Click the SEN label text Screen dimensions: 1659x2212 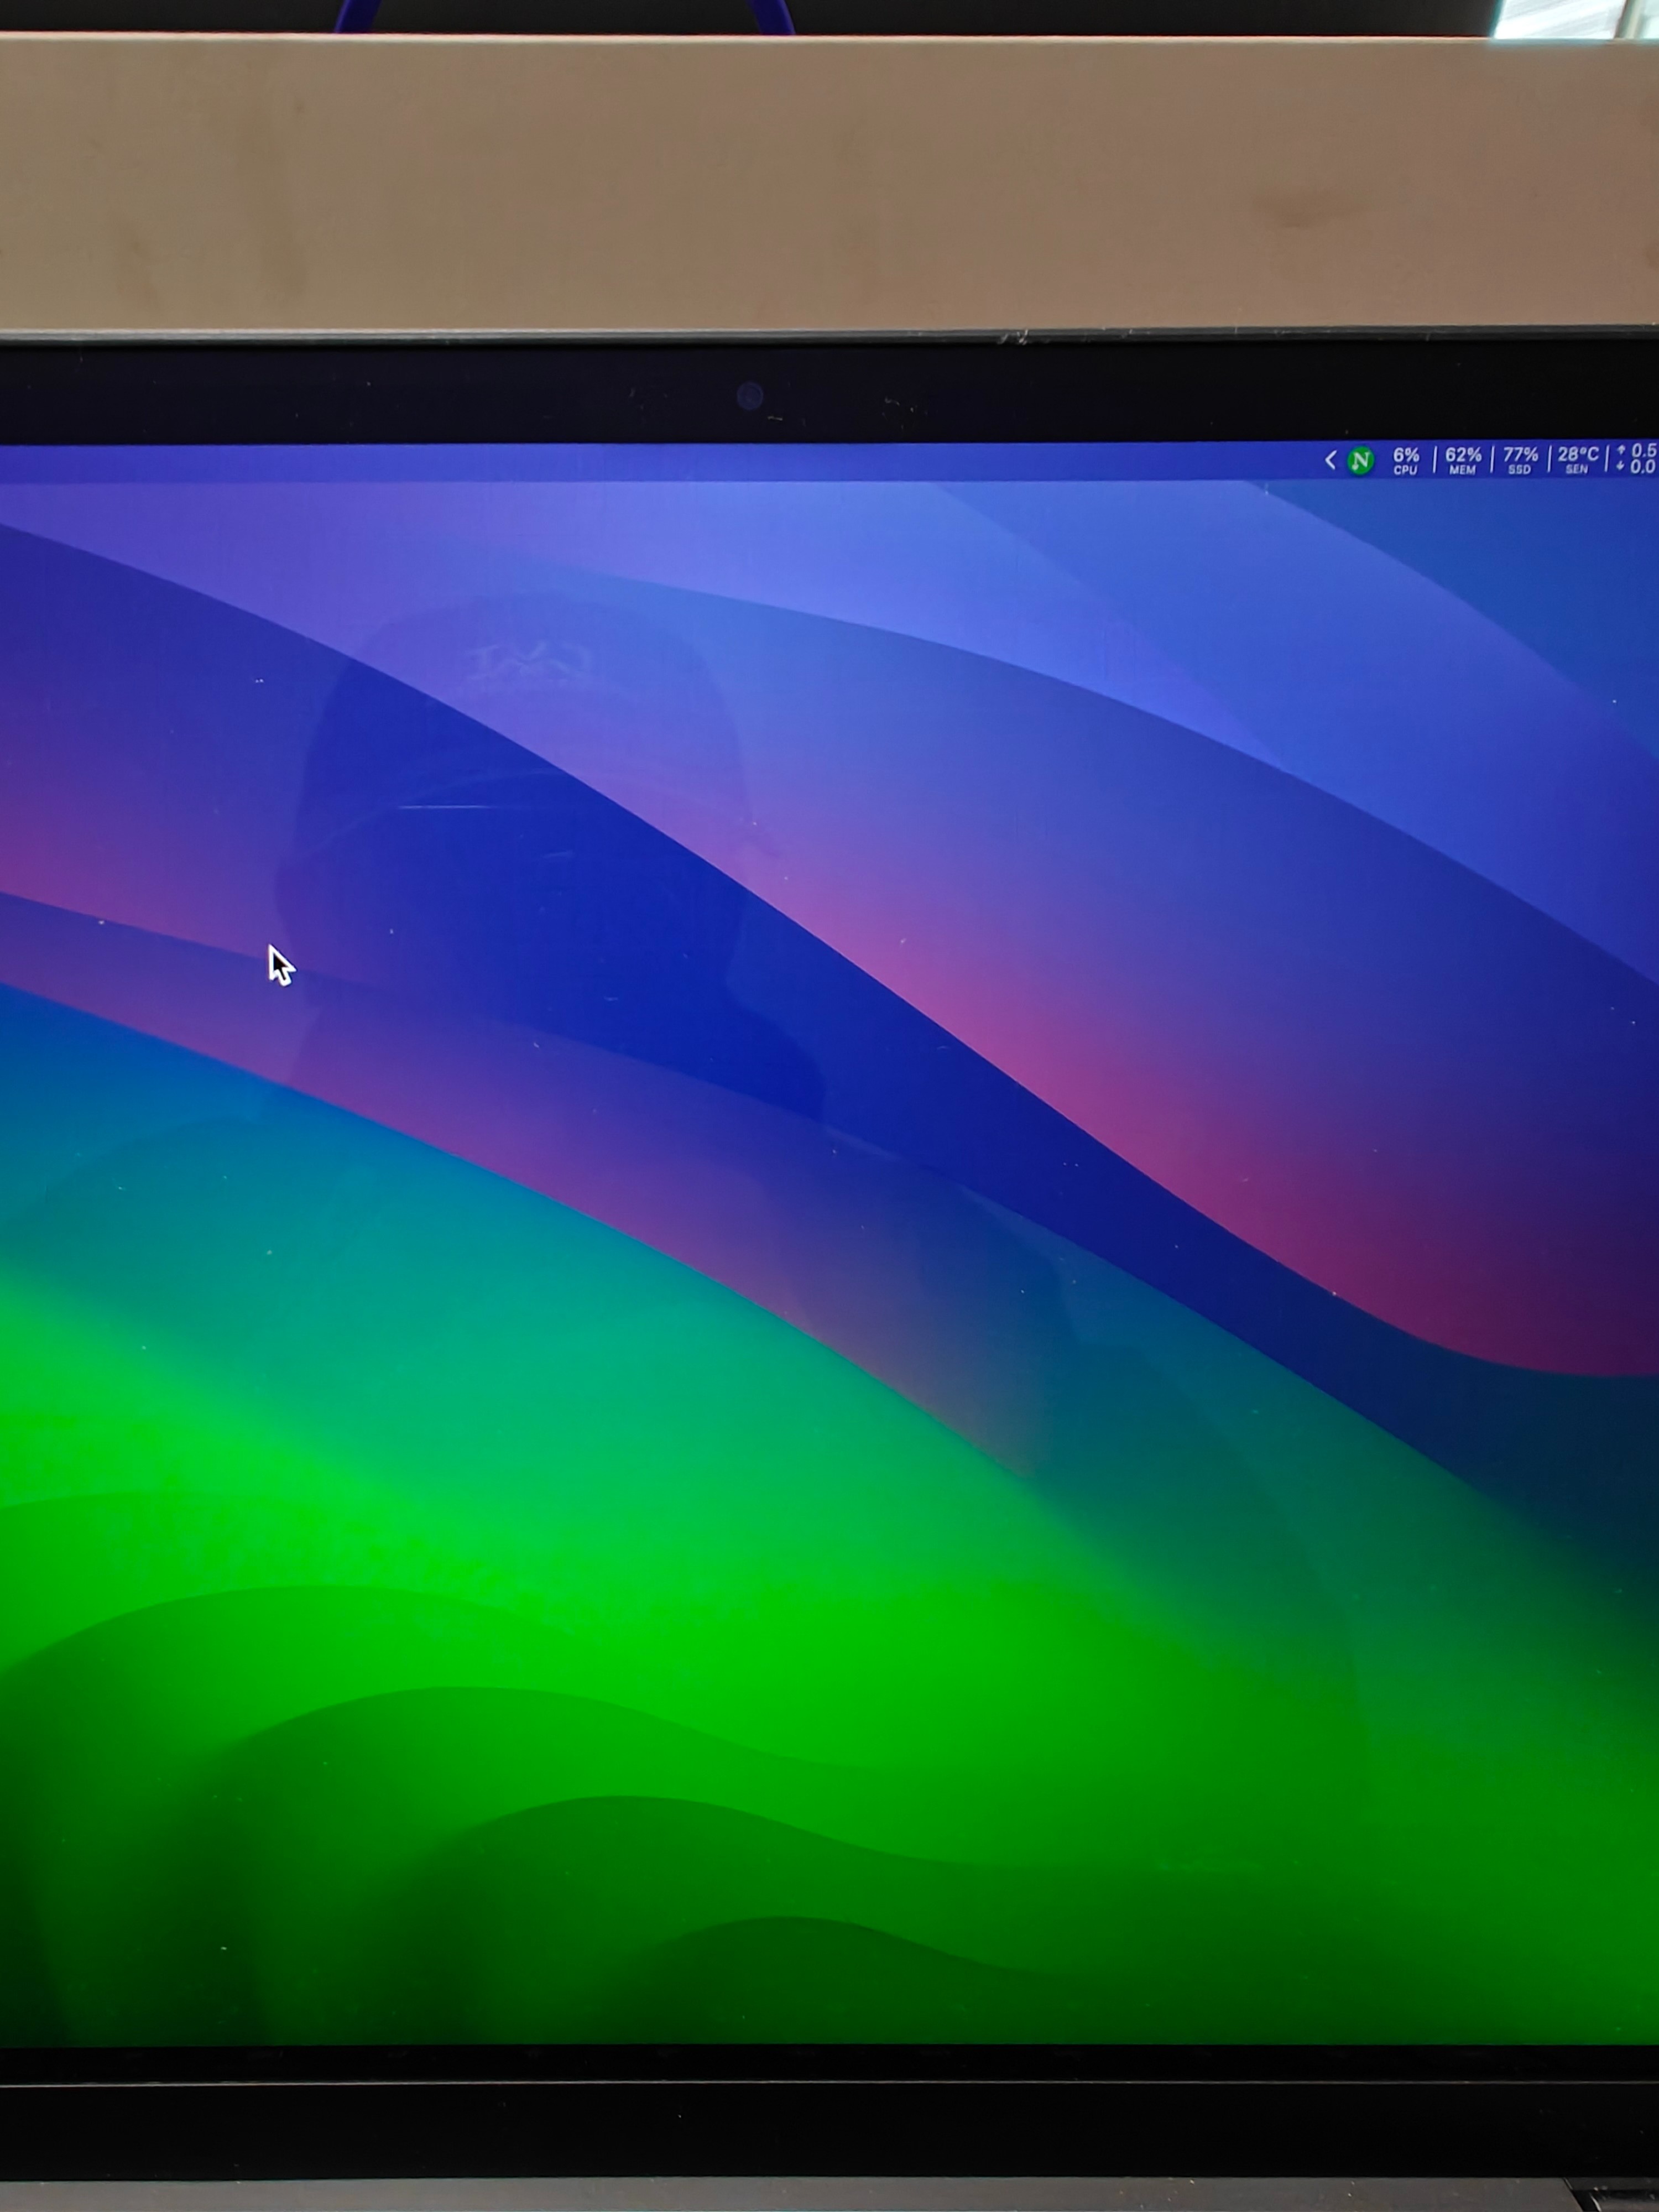click(x=1577, y=470)
